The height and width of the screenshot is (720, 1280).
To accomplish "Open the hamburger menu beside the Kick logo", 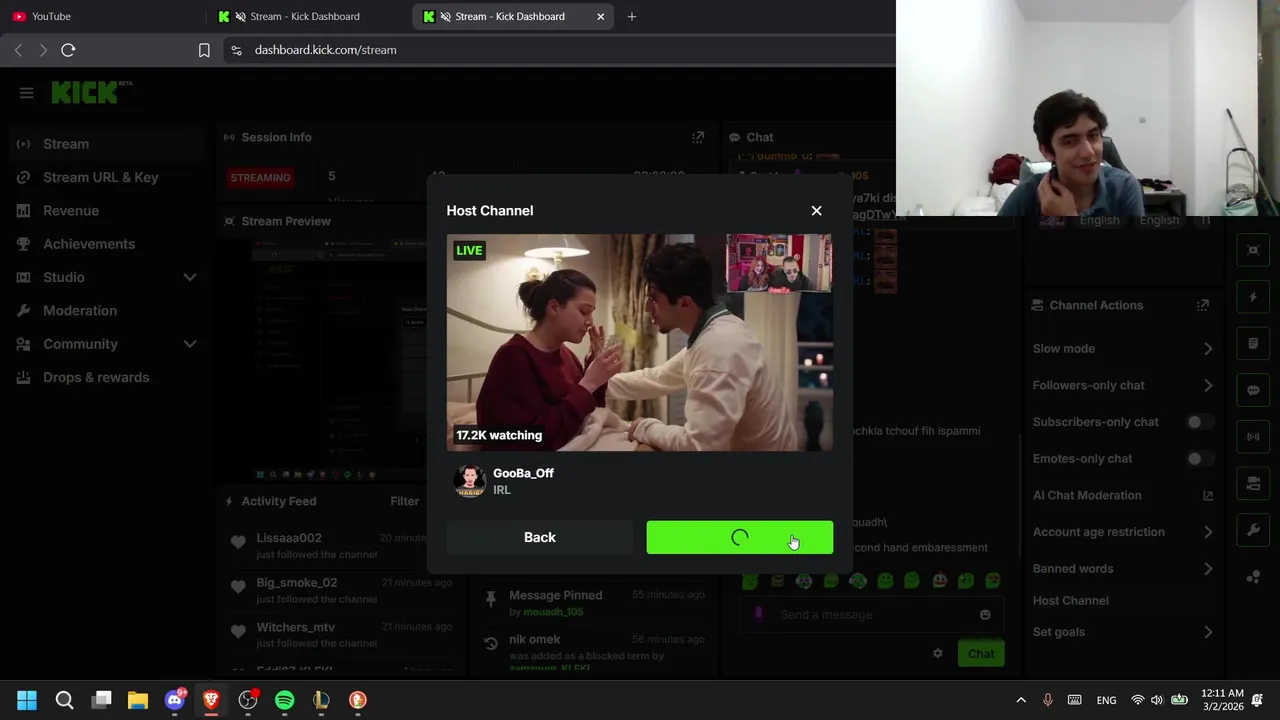I will [x=26, y=93].
